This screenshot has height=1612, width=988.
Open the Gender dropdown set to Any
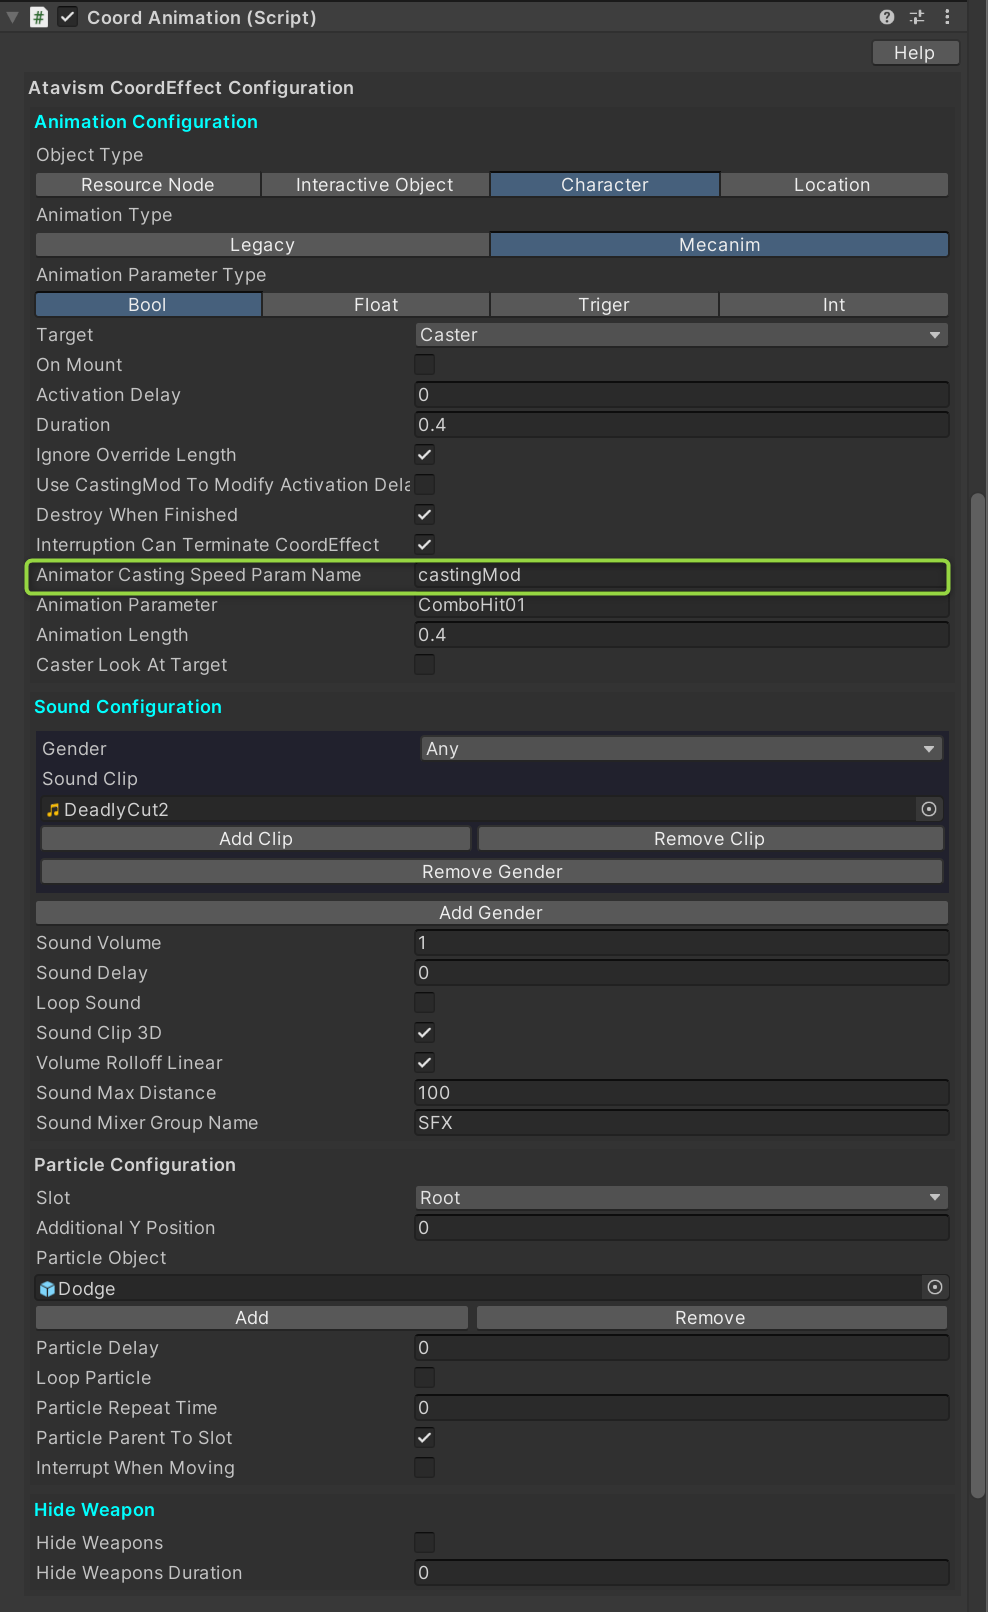pyautogui.click(x=681, y=749)
